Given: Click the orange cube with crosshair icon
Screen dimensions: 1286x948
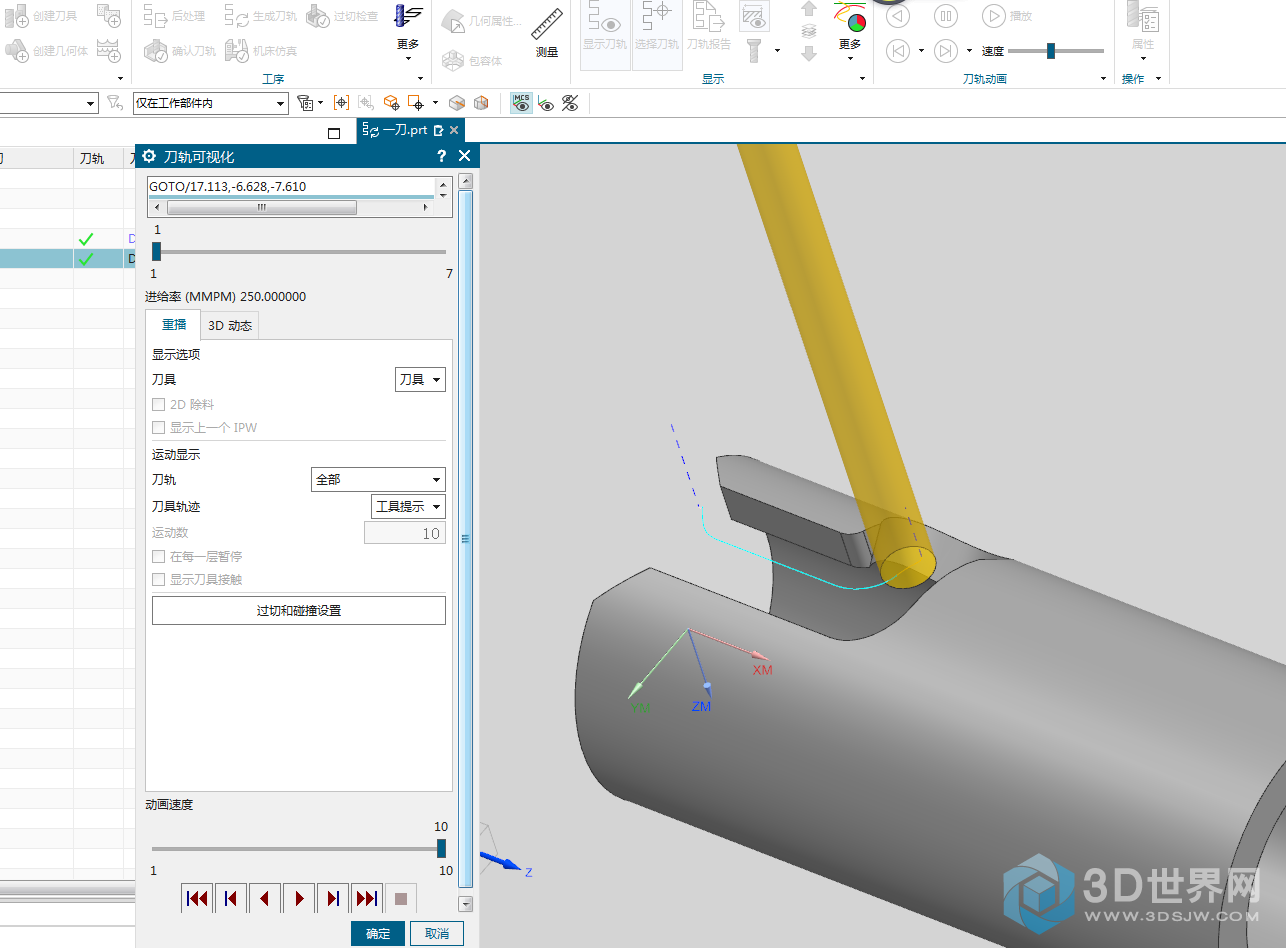Looking at the screenshot, I should (x=391, y=102).
